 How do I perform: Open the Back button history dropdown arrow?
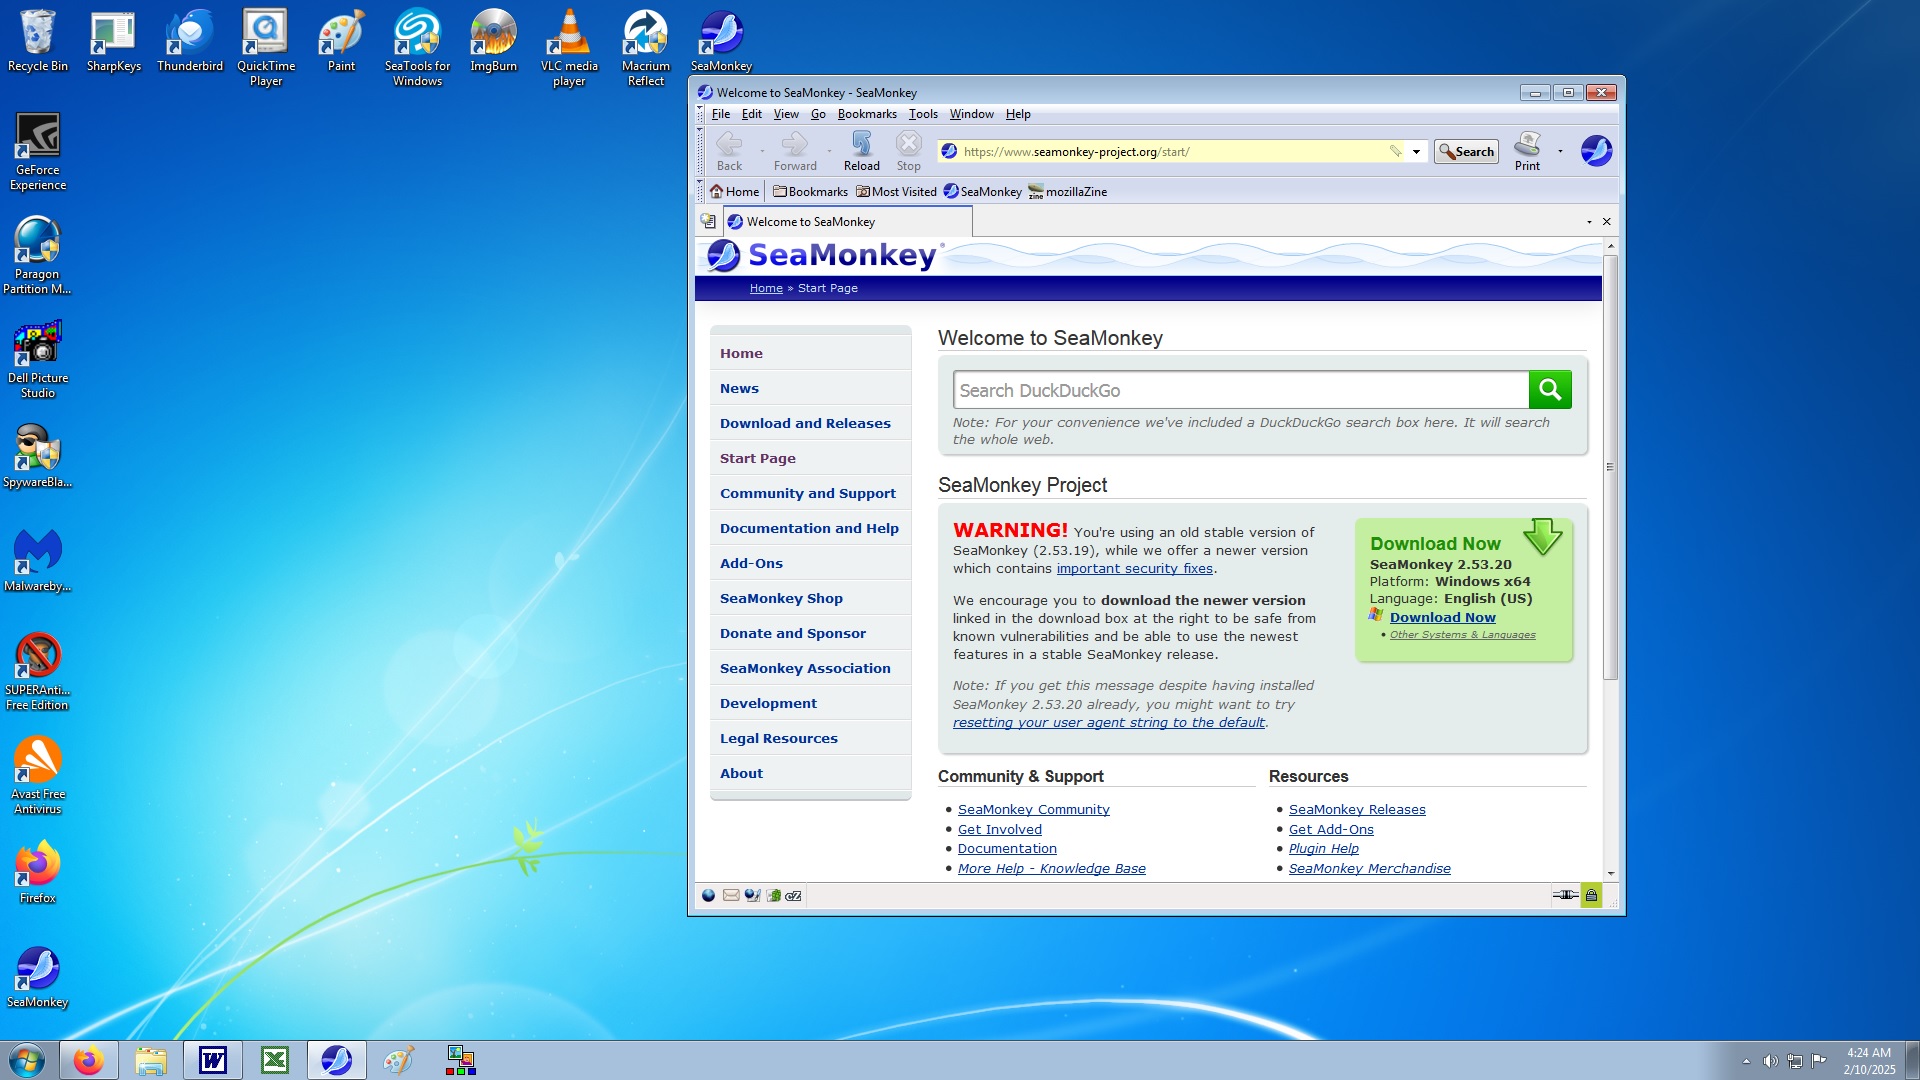(x=762, y=152)
